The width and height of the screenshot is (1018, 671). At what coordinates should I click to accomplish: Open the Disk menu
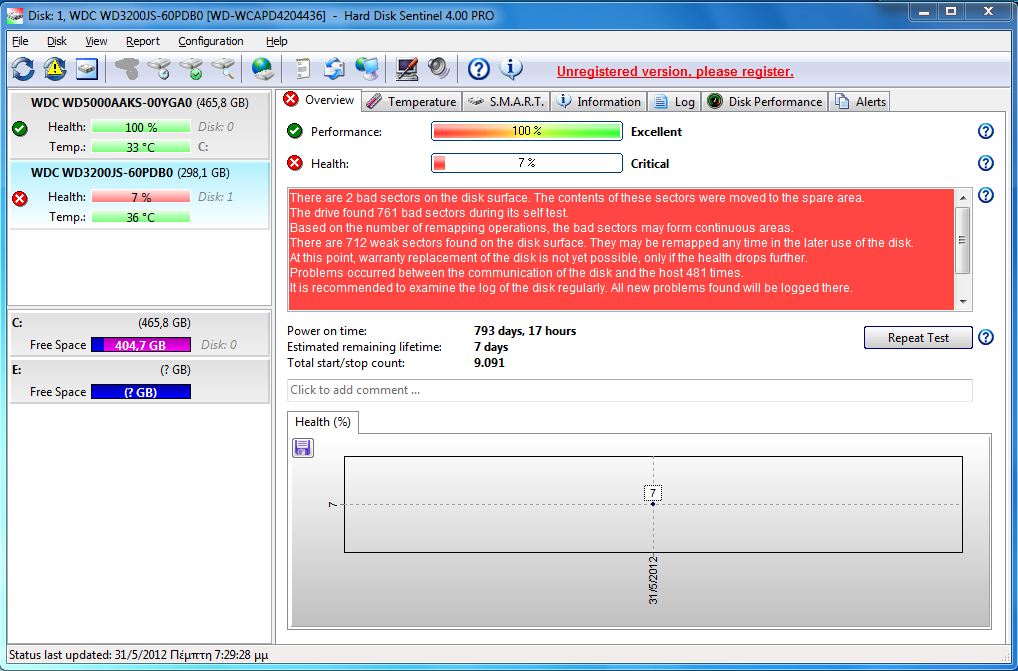(56, 41)
